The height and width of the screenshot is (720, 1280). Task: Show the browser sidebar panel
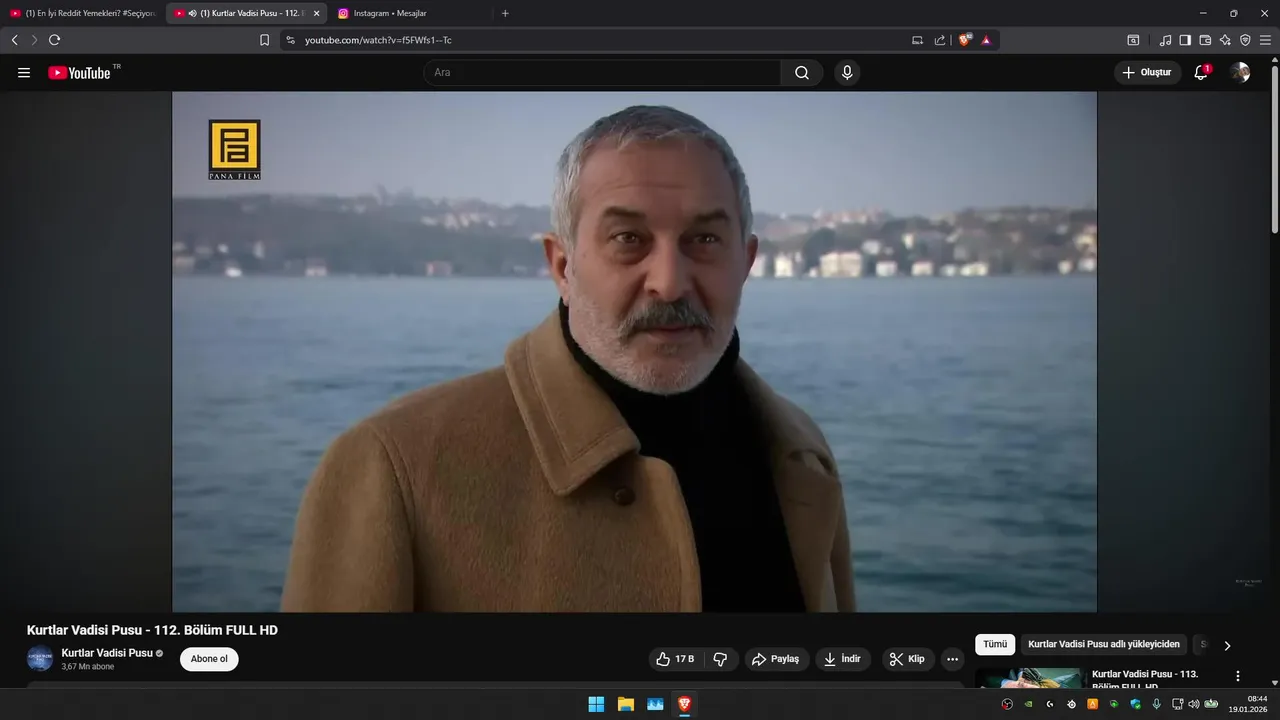pyautogui.click(x=1185, y=40)
